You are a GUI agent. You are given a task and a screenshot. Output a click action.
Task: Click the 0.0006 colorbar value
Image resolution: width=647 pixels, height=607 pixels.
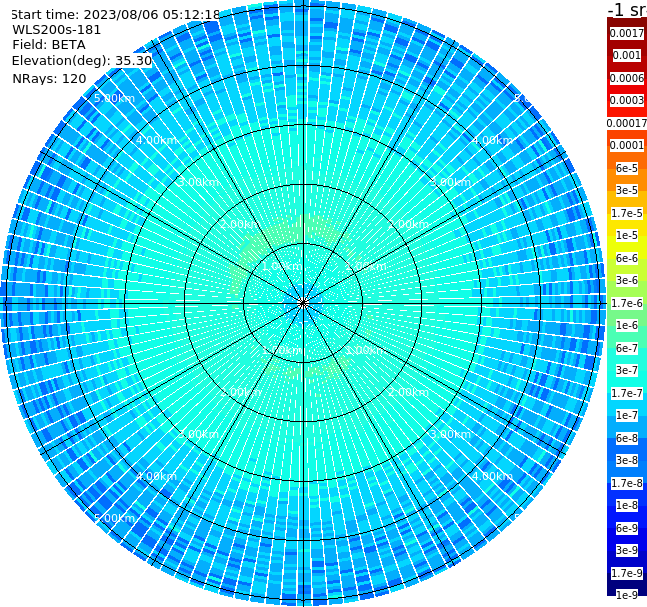pos(627,78)
